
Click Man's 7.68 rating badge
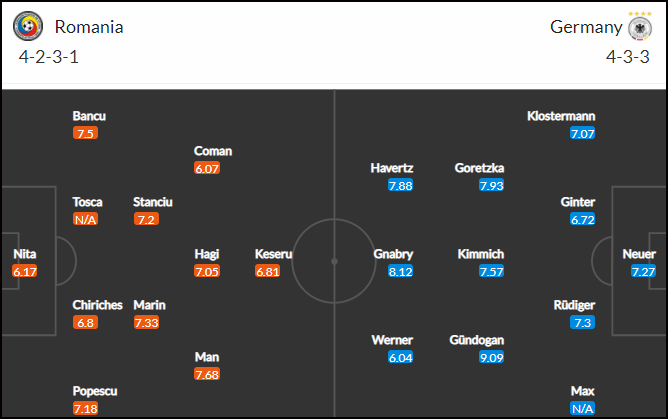207,374
